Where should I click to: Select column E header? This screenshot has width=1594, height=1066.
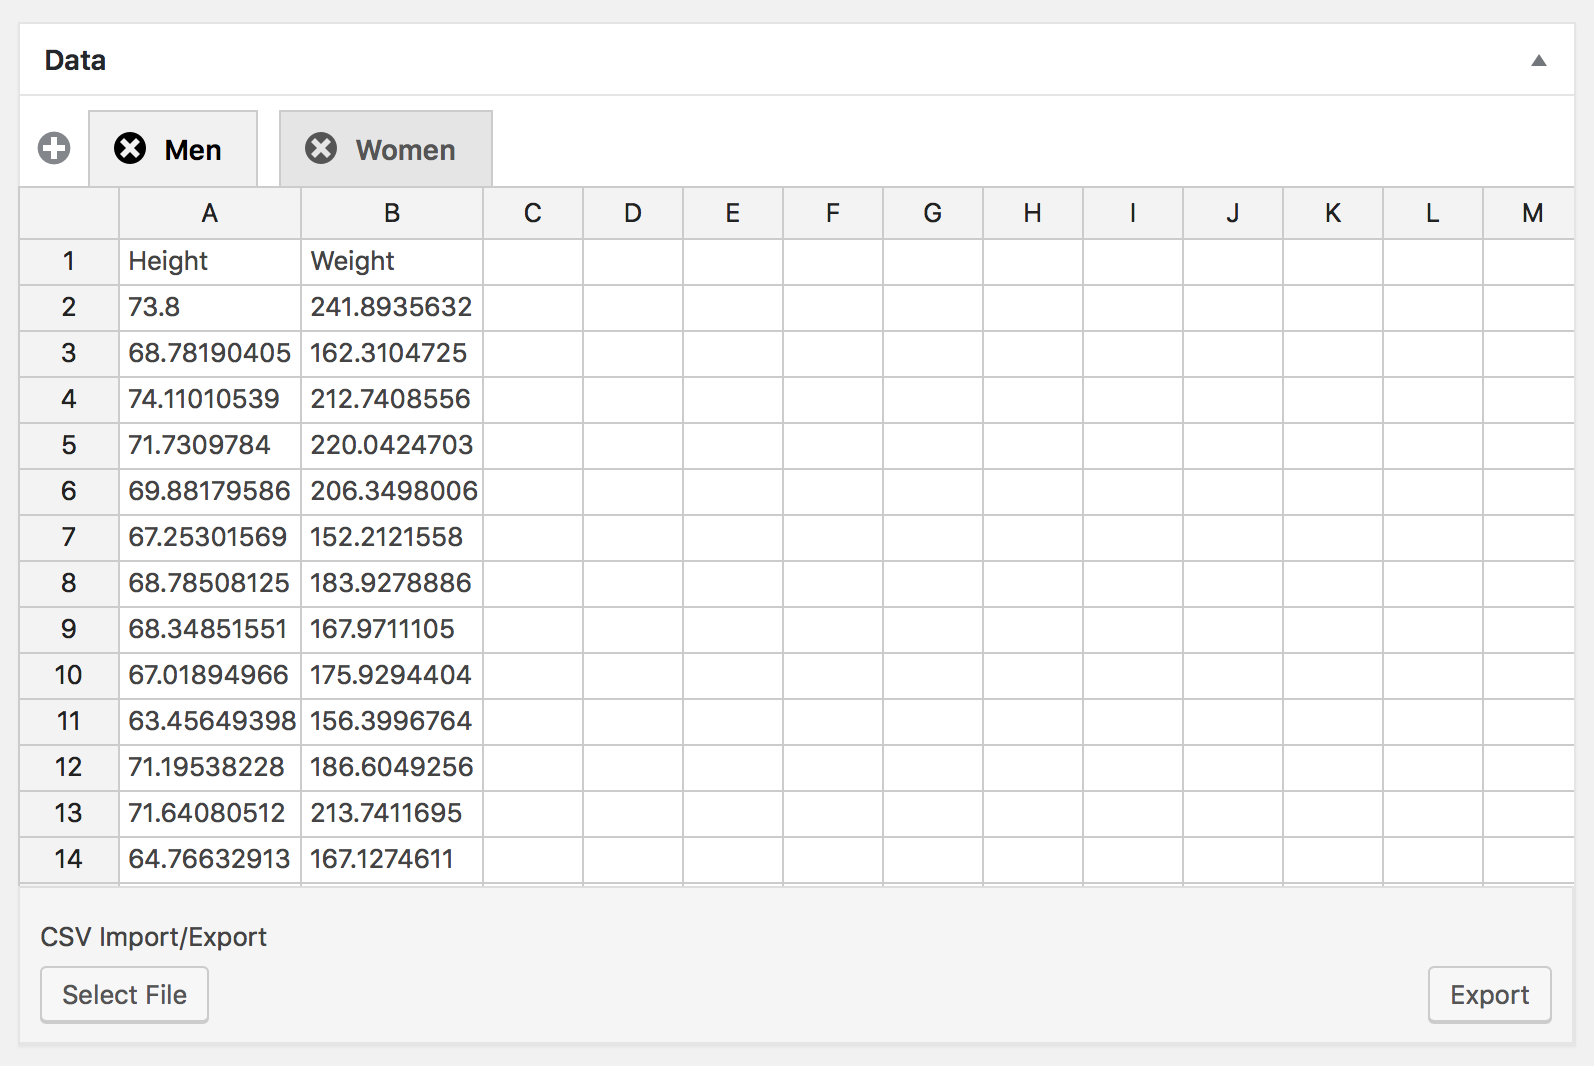(x=733, y=213)
